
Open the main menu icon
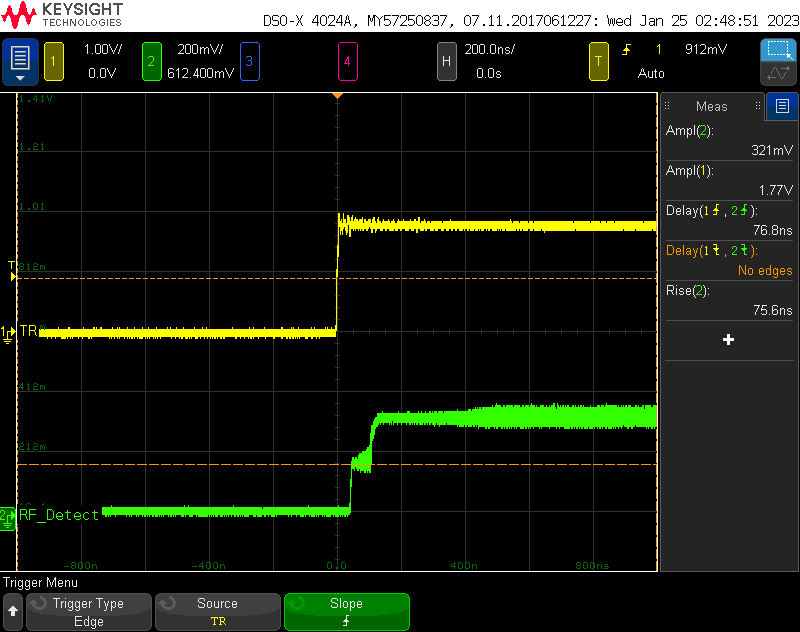pyautogui.click(x=20, y=61)
